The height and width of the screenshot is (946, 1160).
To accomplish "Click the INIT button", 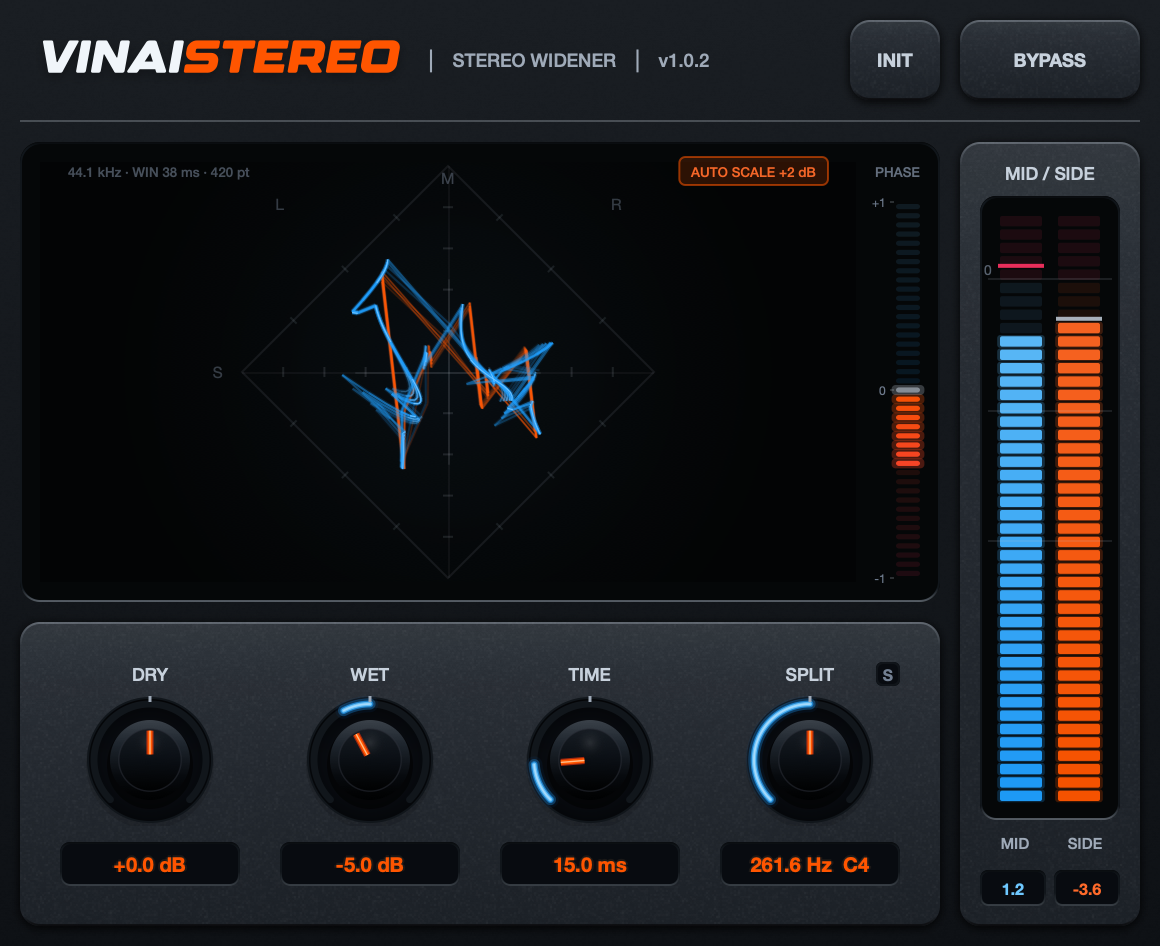I will (894, 60).
